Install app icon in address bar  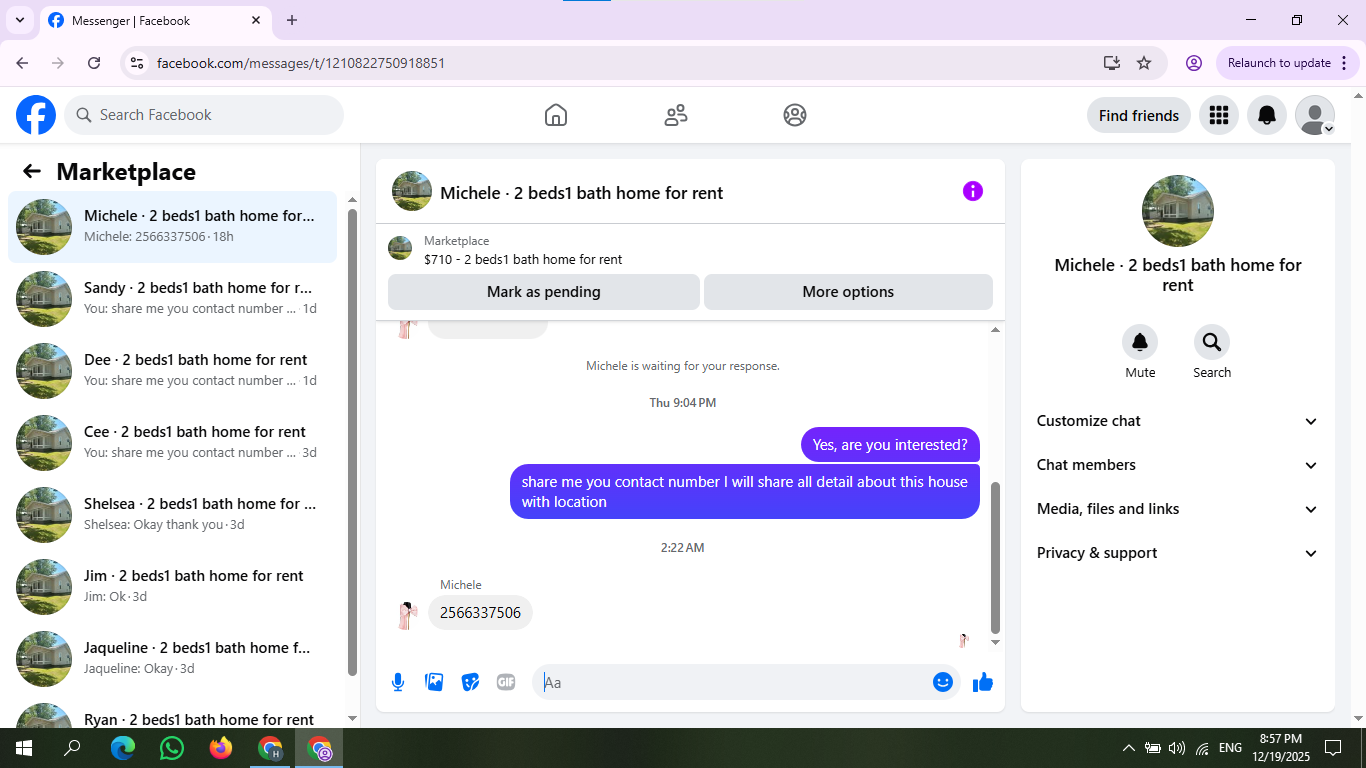point(1112,63)
